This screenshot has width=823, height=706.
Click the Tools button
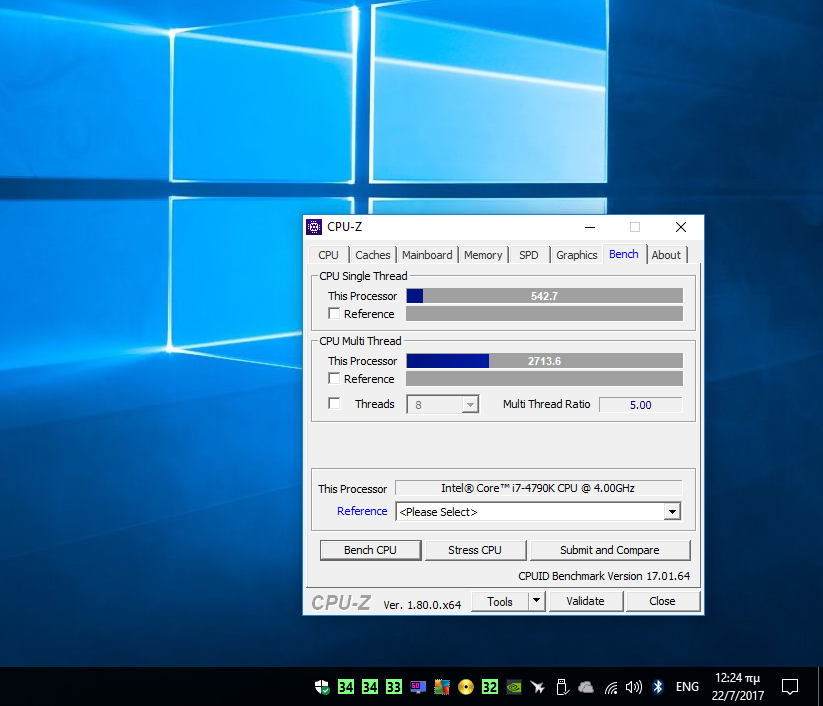click(500, 602)
